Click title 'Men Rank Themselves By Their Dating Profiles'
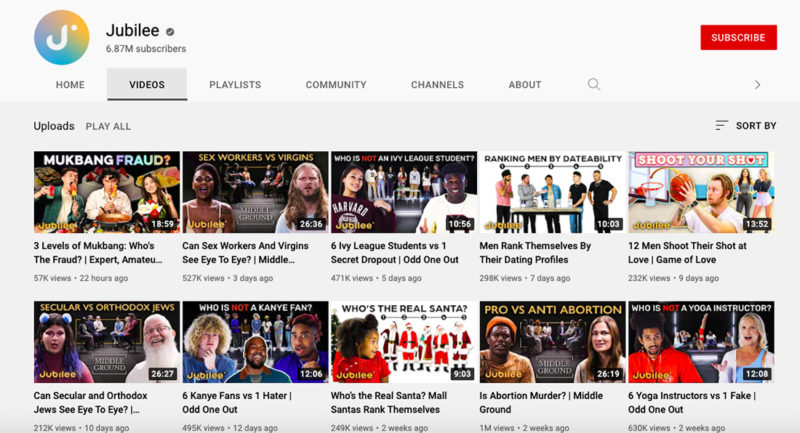800x433 pixels. (535, 252)
